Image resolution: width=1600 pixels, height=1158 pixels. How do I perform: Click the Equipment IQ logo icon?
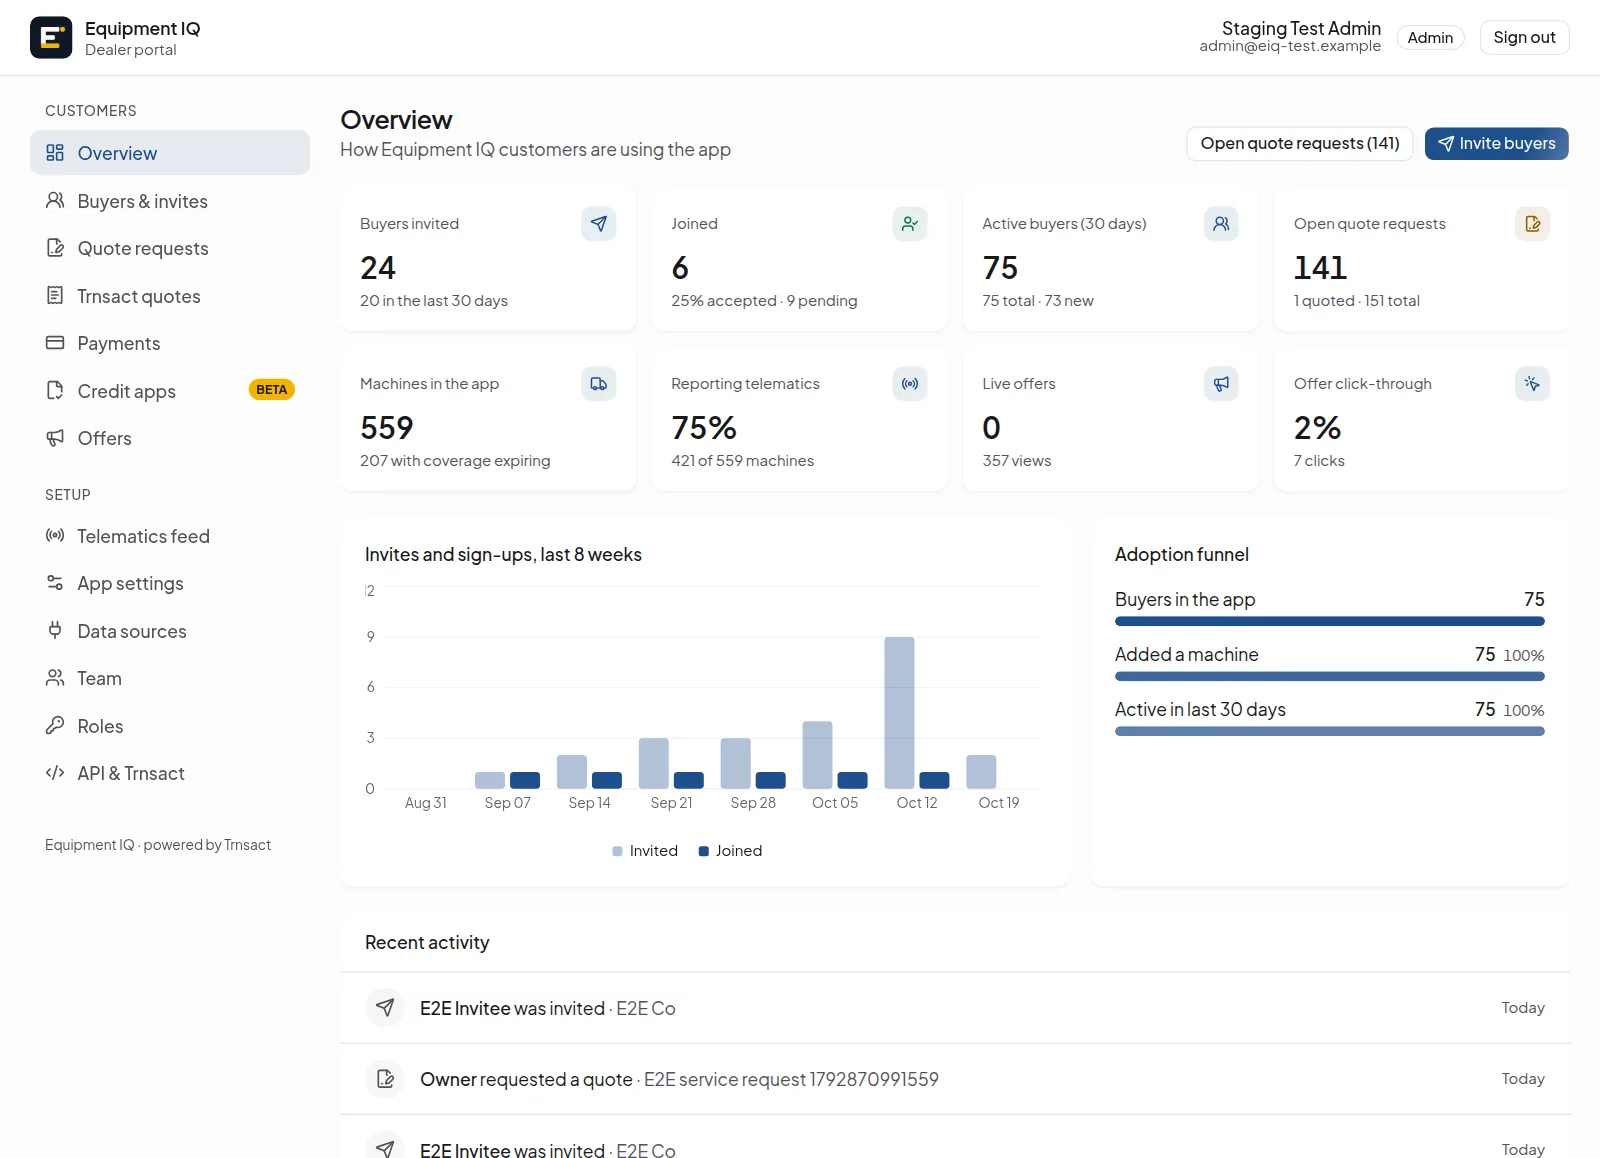pyautogui.click(x=51, y=38)
